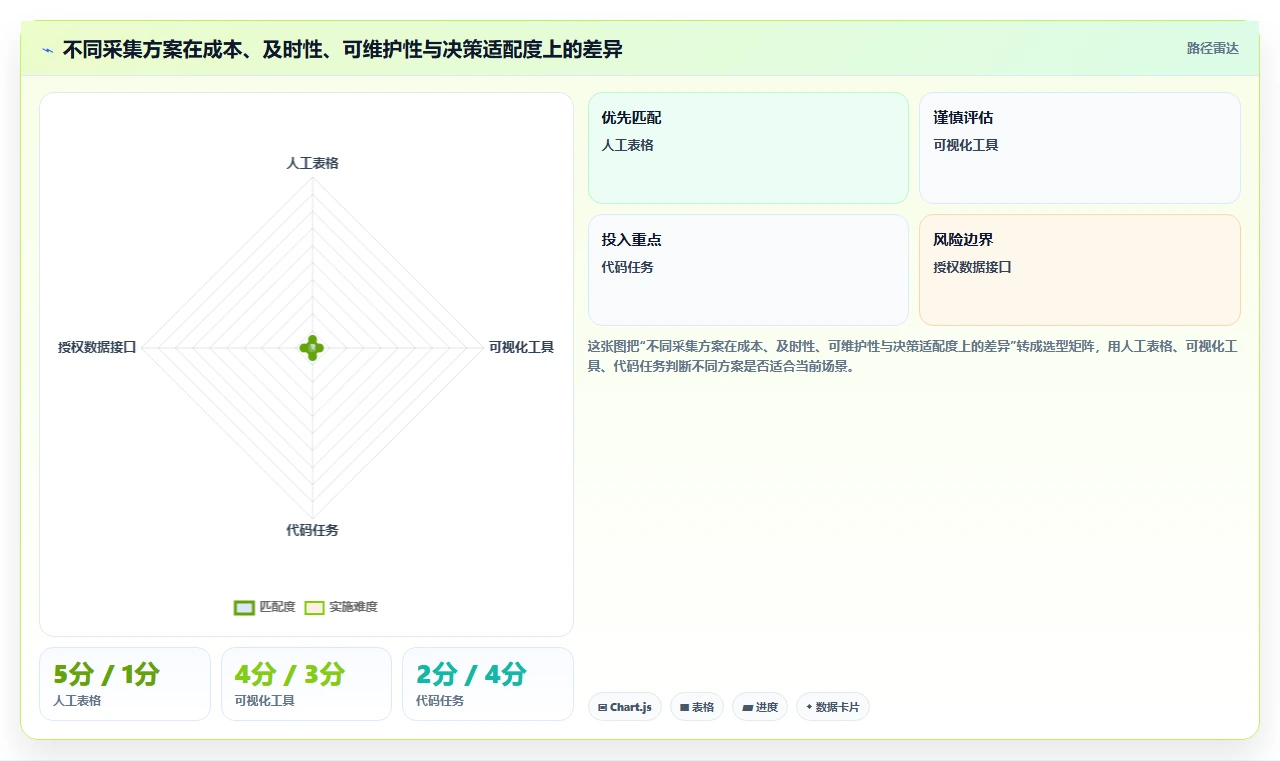Select the 进度 tag chip
Screen dimensions: 1280x761
pyautogui.click(x=760, y=707)
